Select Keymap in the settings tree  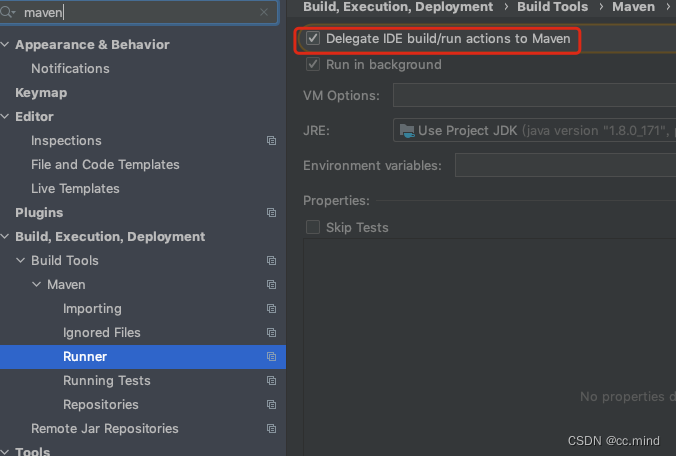pyautogui.click(x=39, y=93)
